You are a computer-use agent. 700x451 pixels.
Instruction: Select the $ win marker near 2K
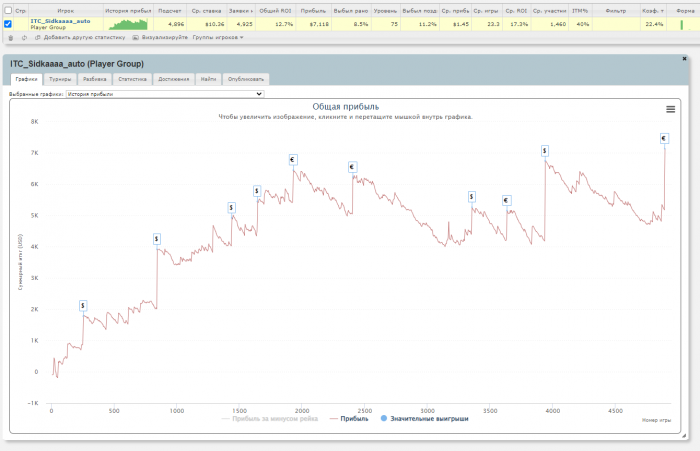pyautogui.click(x=83, y=306)
